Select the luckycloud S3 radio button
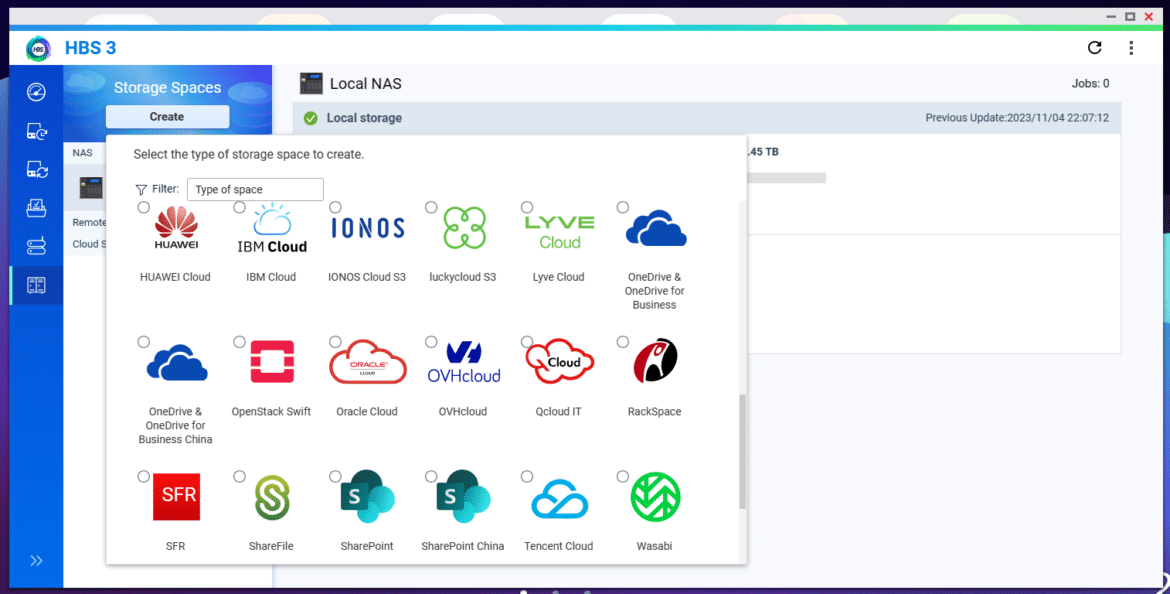The height and width of the screenshot is (594, 1170). click(431, 207)
